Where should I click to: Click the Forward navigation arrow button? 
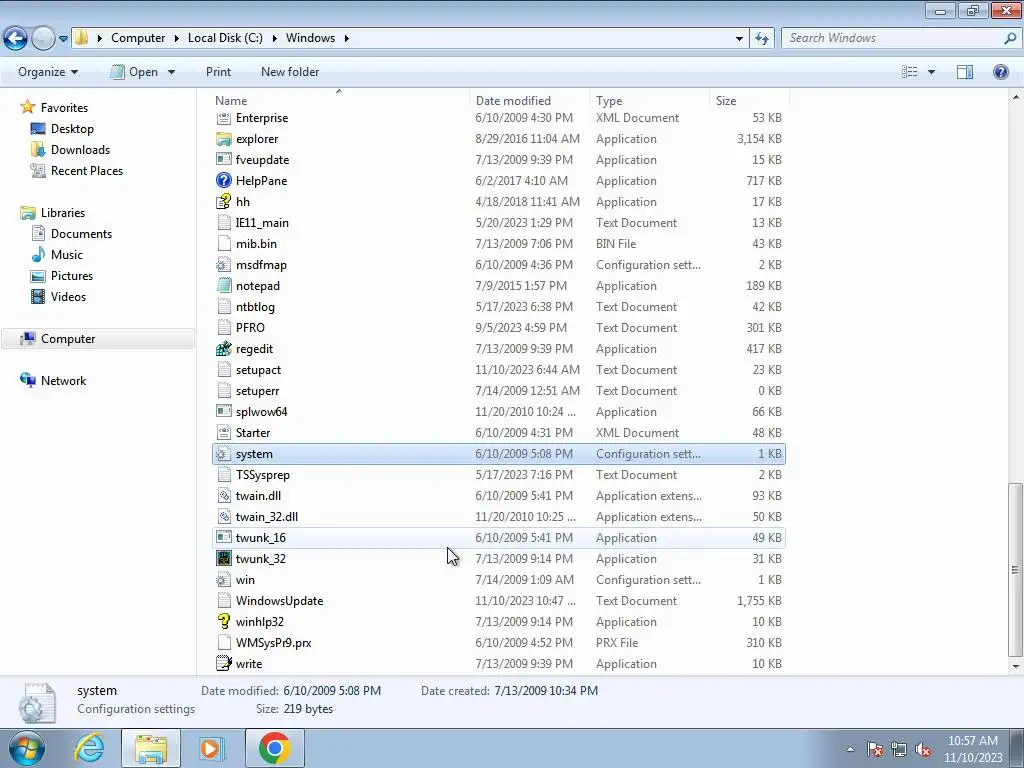(43, 39)
